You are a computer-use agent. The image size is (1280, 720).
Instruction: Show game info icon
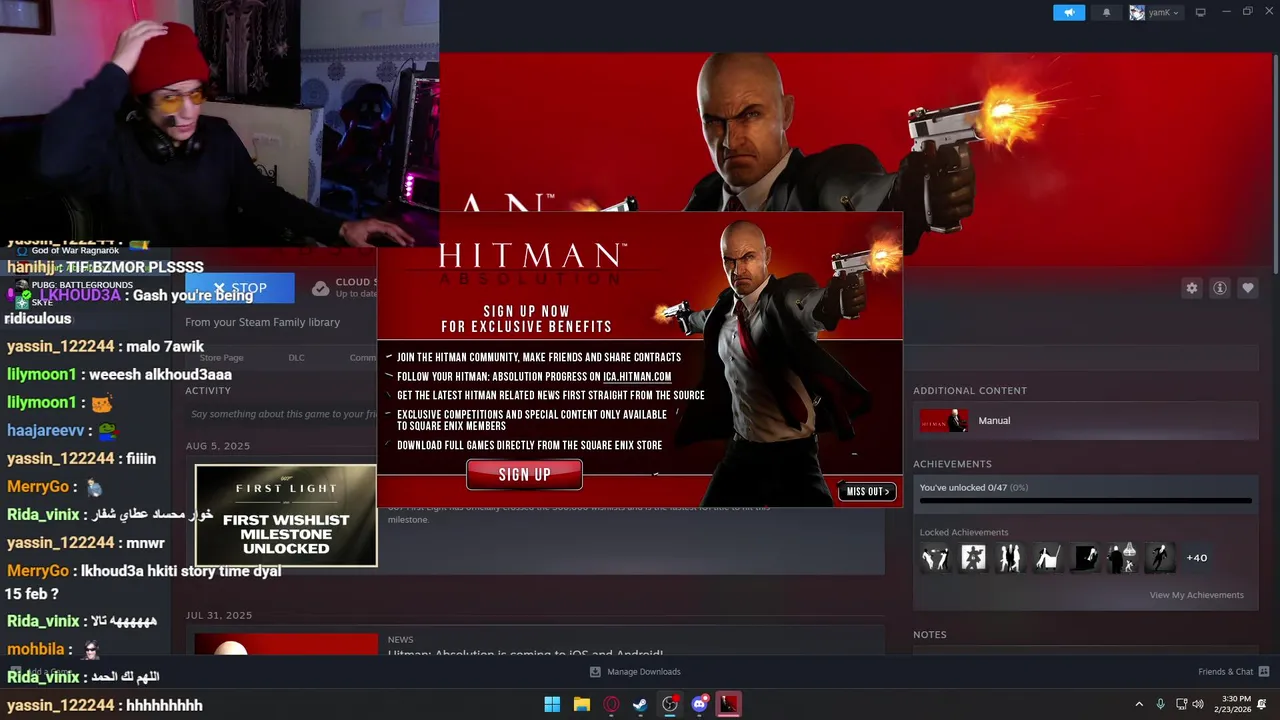click(x=1220, y=288)
